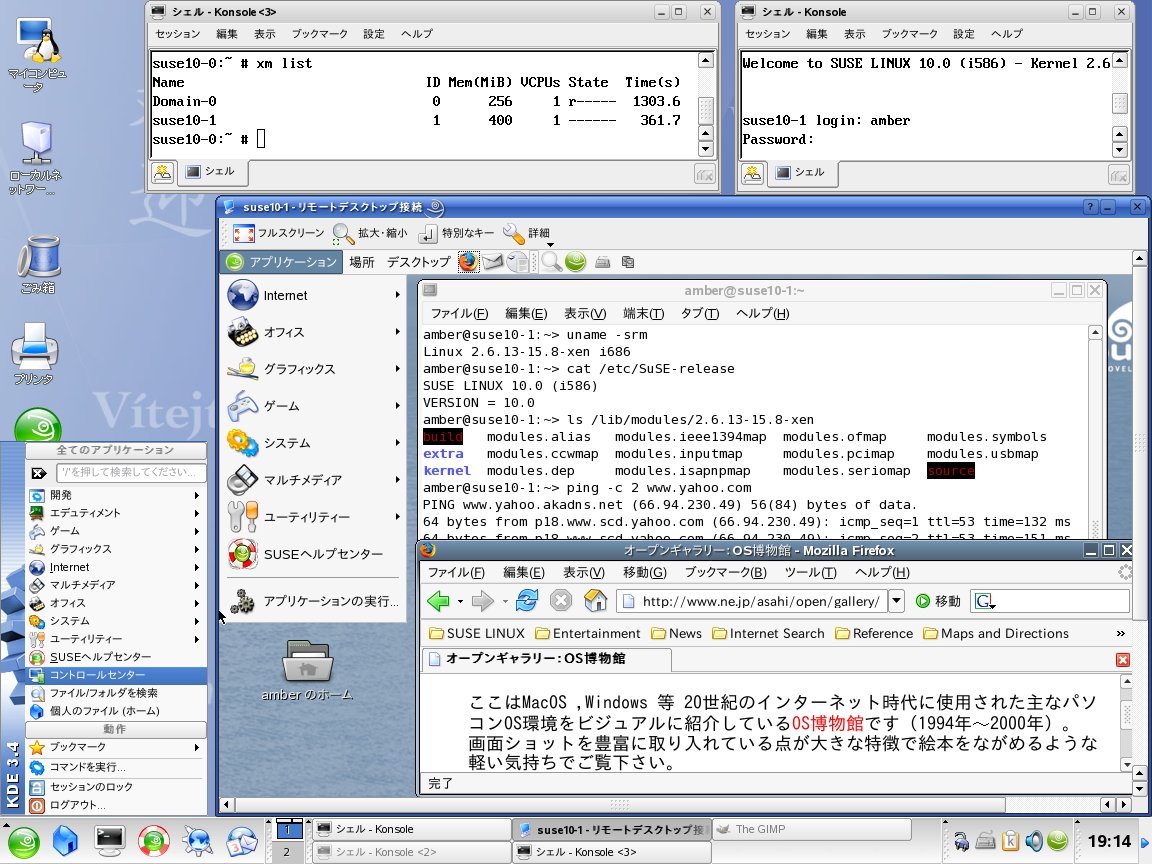Image resolution: width=1152 pixels, height=864 pixels.
Task: Open News bookmark folder
Action: pyautogui.click(x=676, y=633)
